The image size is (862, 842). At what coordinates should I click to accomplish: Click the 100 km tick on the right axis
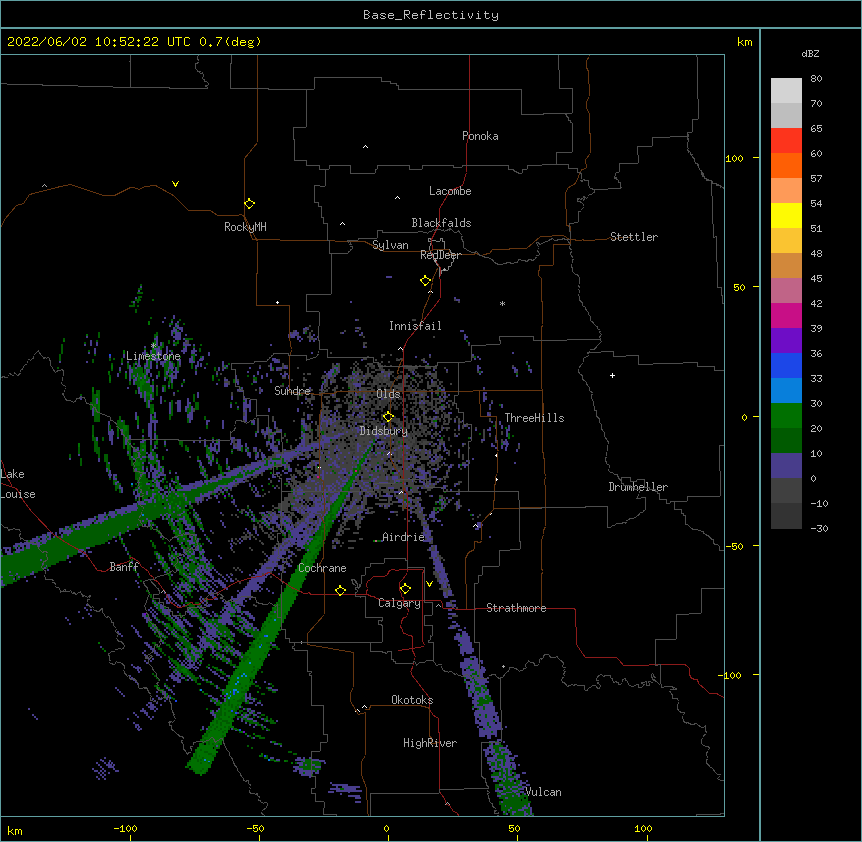(734, 158)
